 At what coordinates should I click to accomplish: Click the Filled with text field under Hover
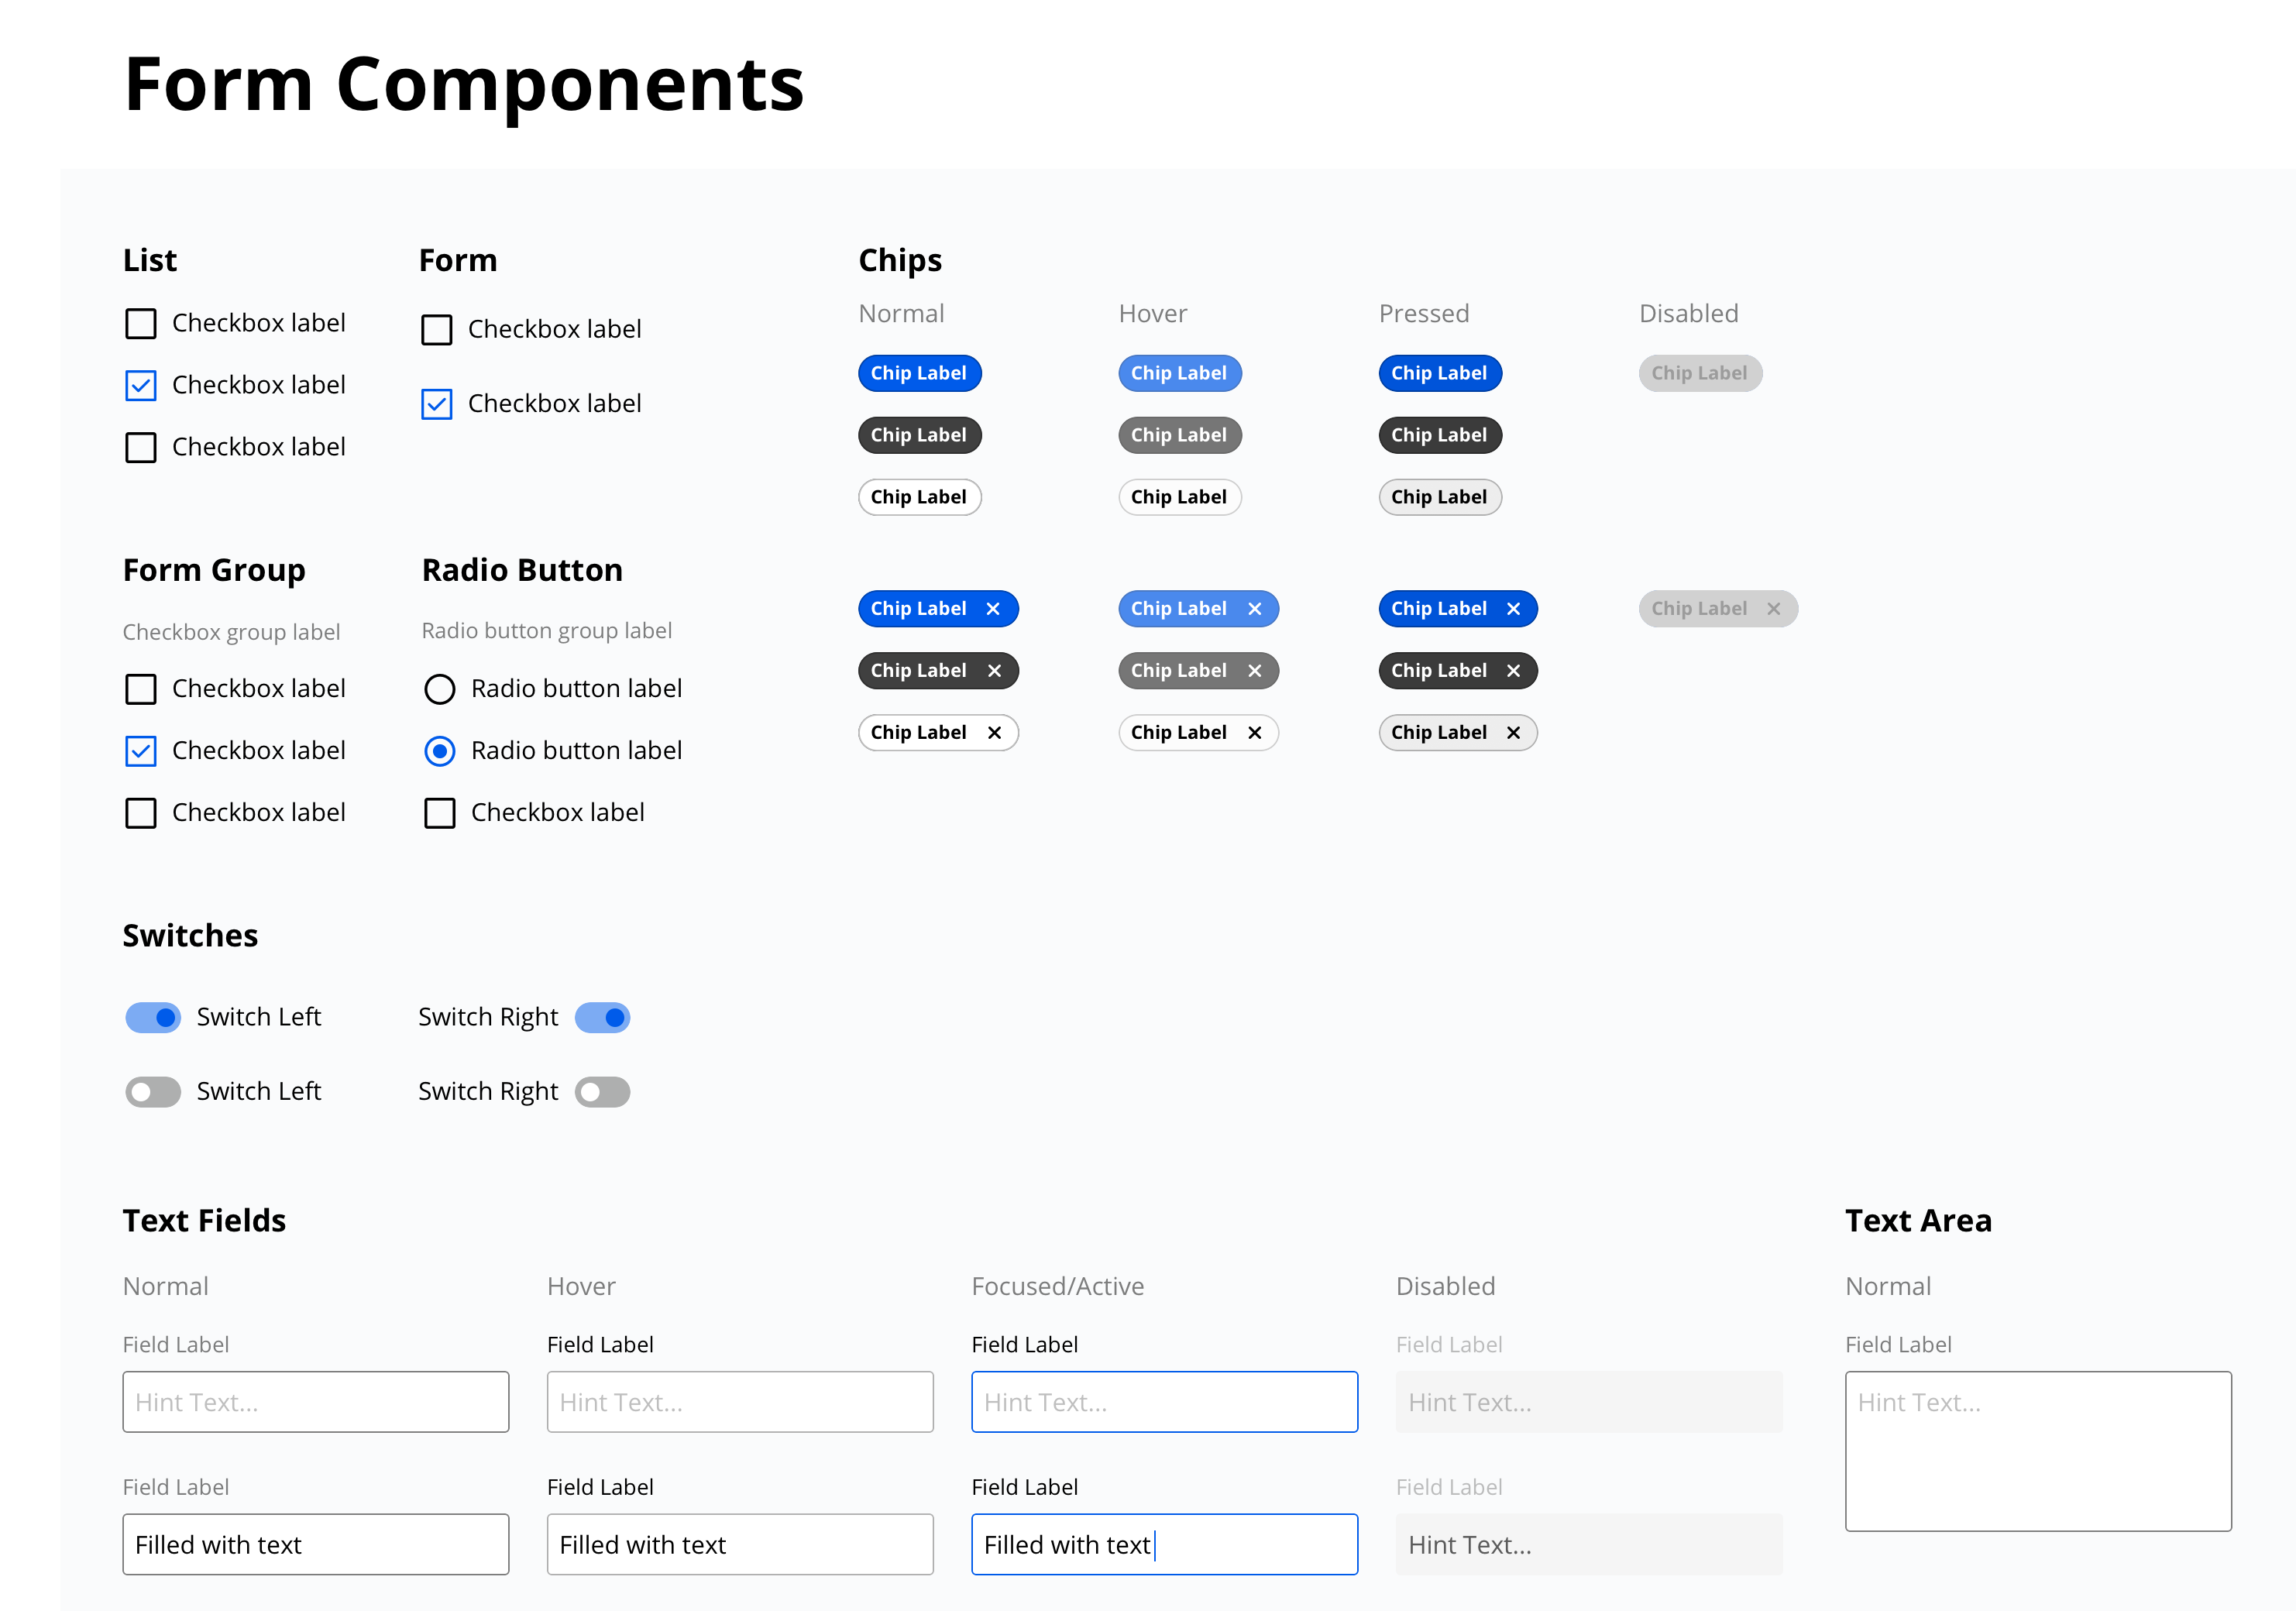(x=739, y=1544)
